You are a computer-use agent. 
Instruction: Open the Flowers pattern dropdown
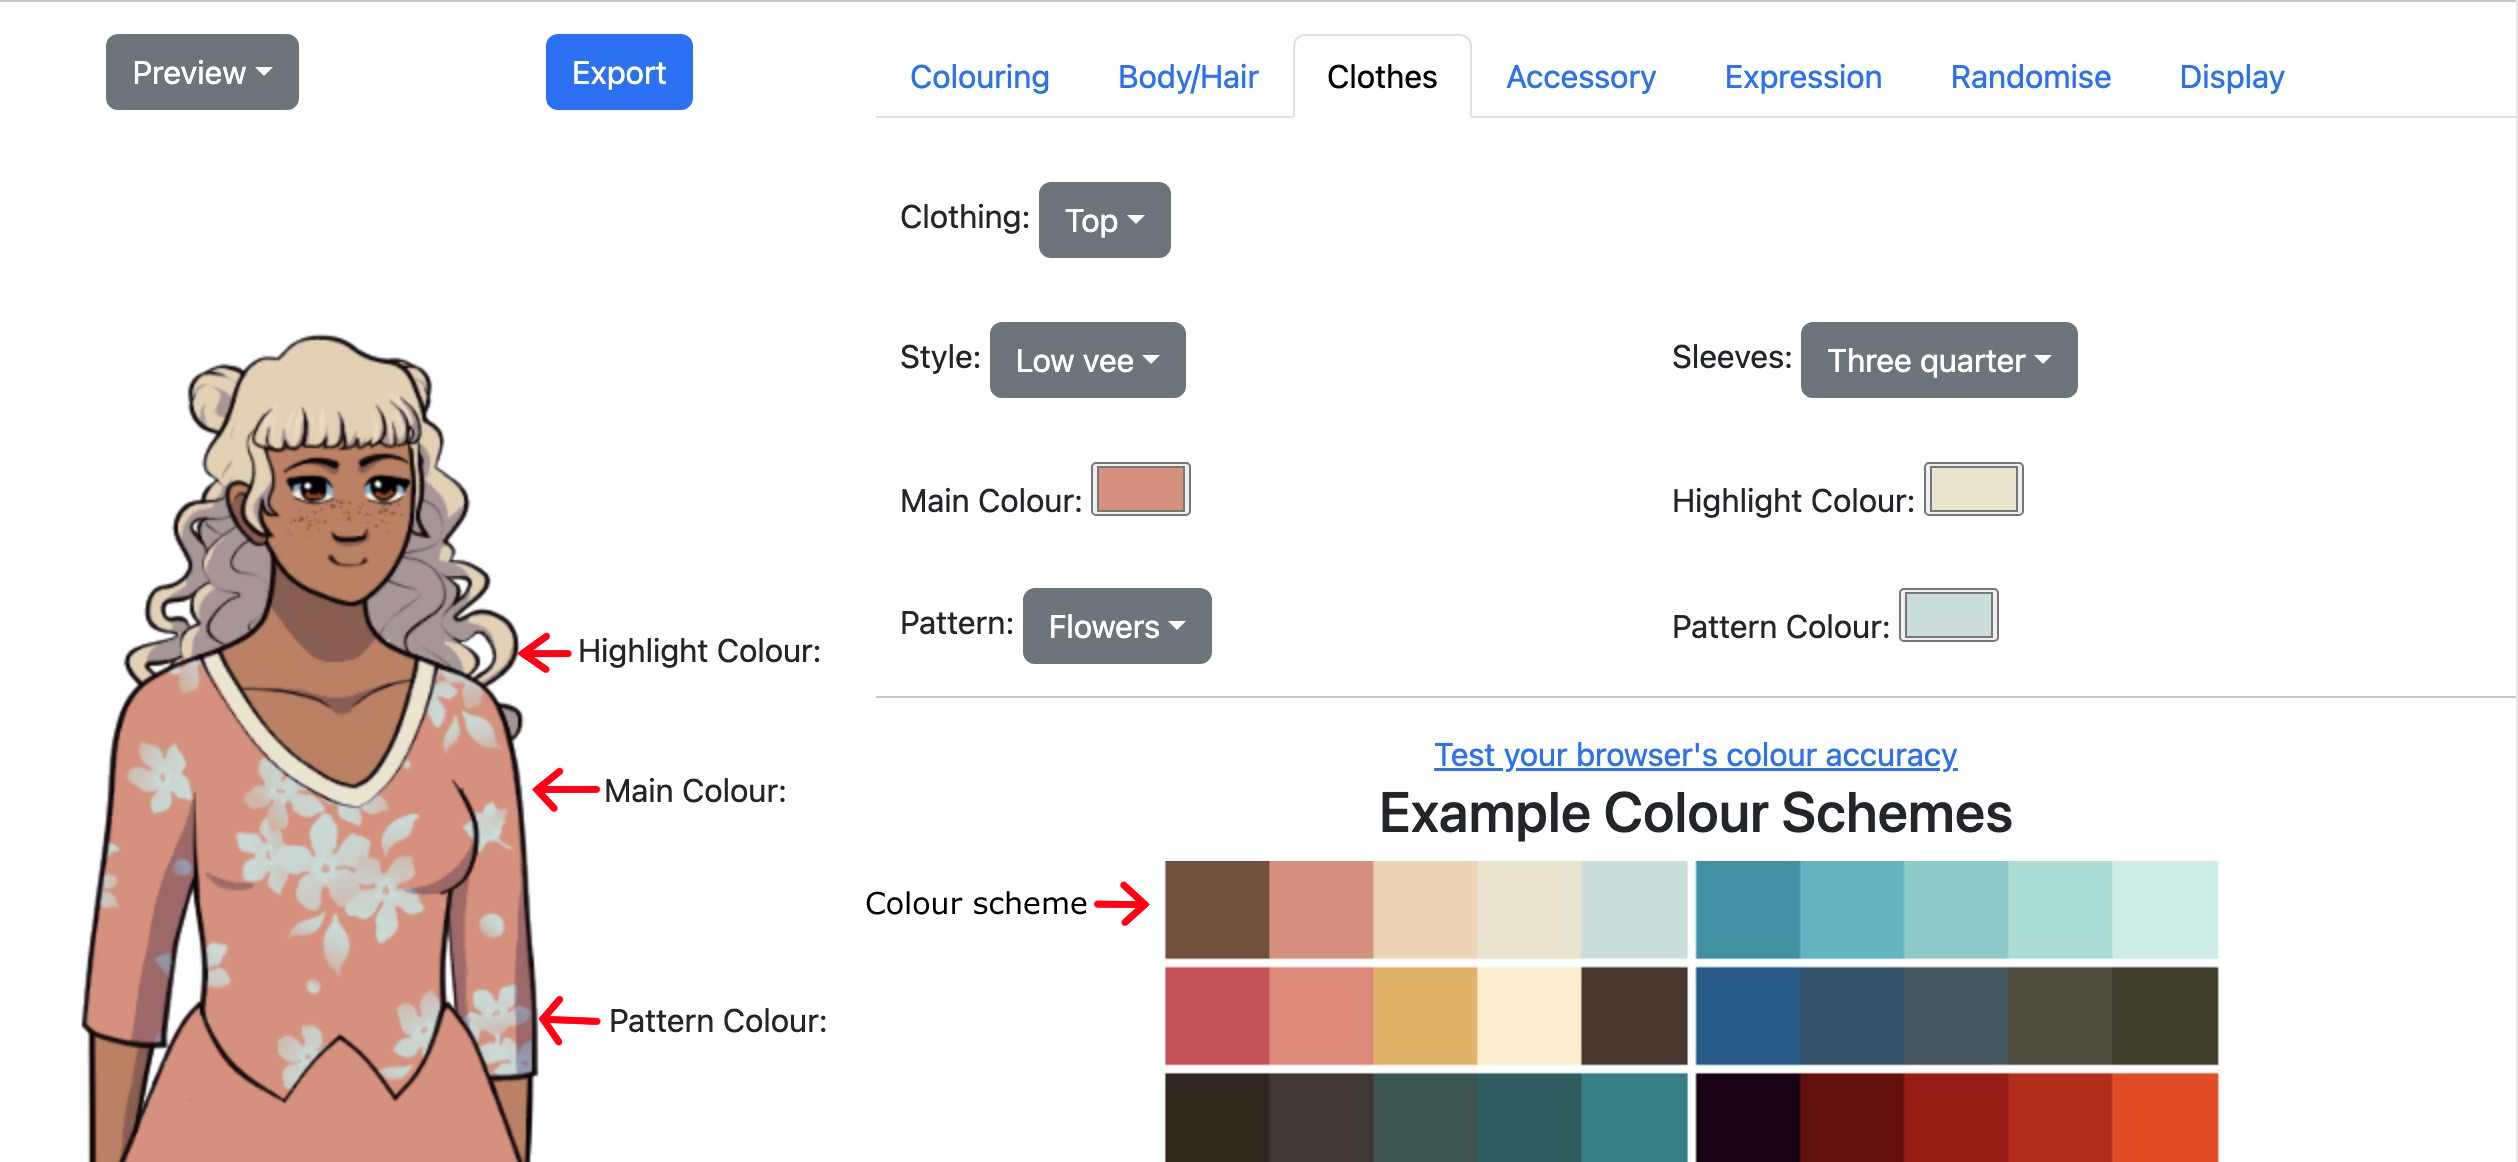click(x=1117, y=626)
